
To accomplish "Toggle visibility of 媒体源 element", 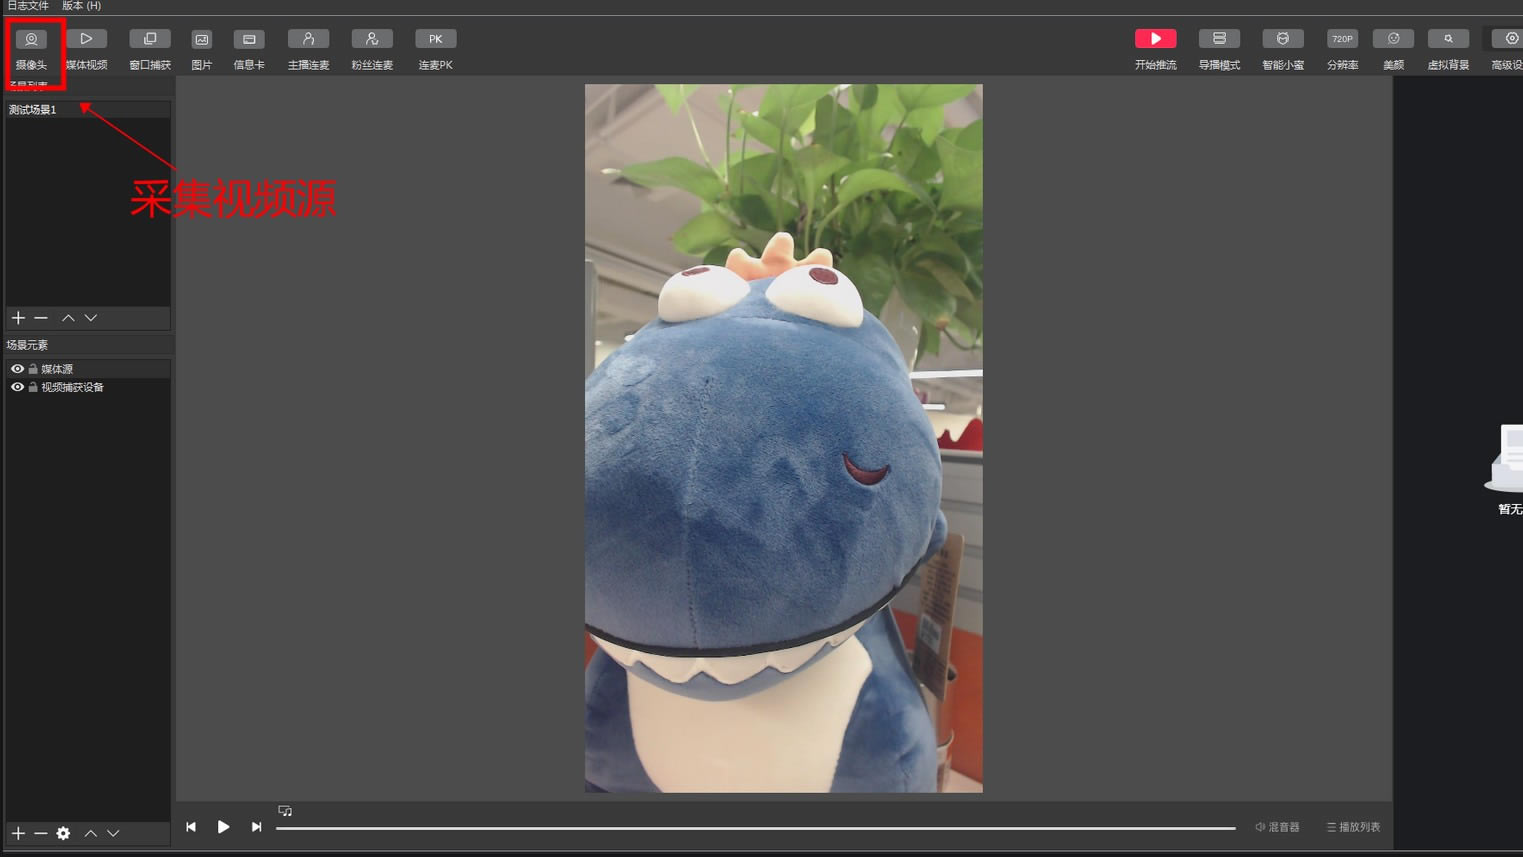I will point(17,369).
